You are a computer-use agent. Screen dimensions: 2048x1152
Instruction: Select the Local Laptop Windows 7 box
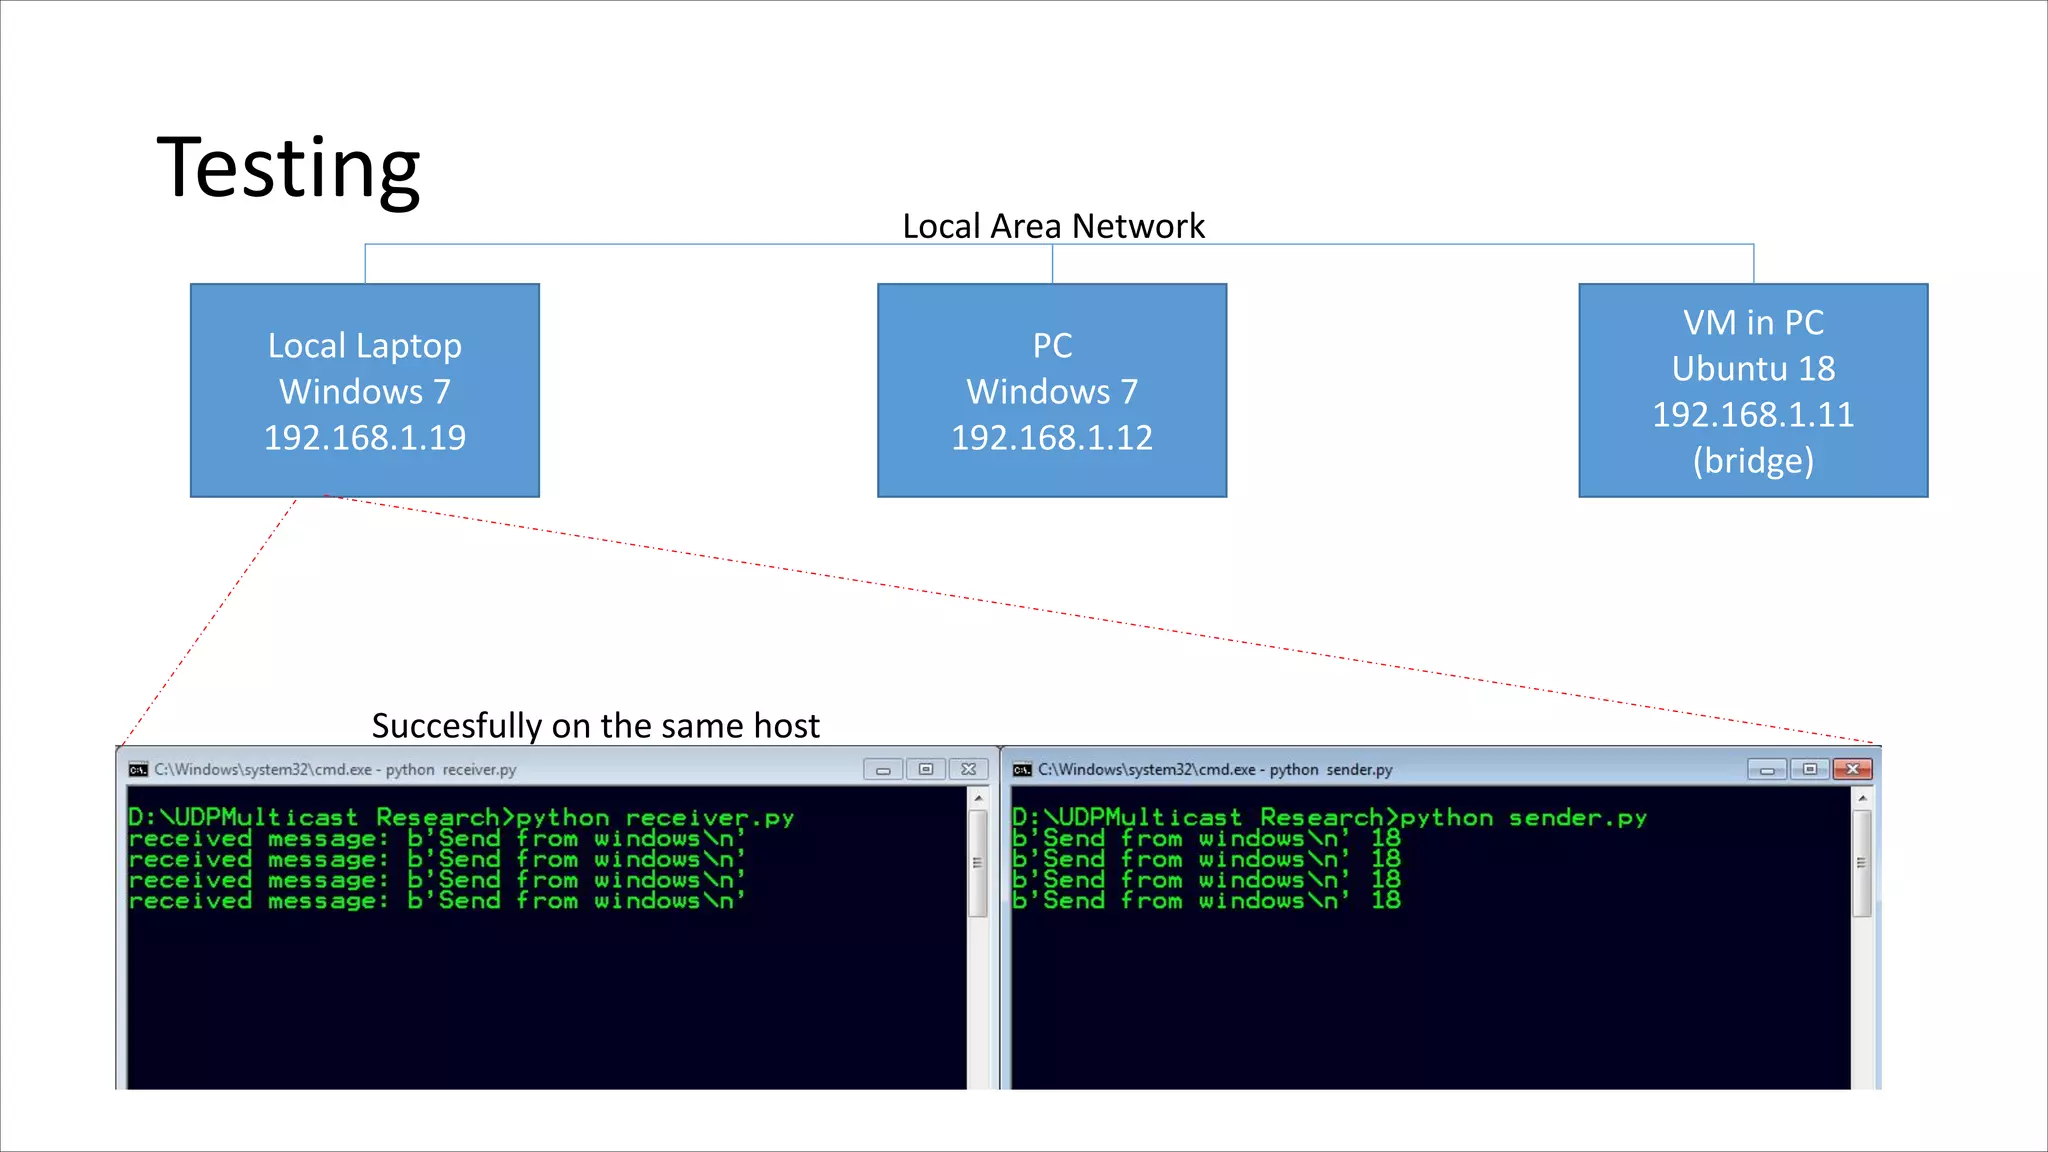pyautogui.click(x=365, y=390)
